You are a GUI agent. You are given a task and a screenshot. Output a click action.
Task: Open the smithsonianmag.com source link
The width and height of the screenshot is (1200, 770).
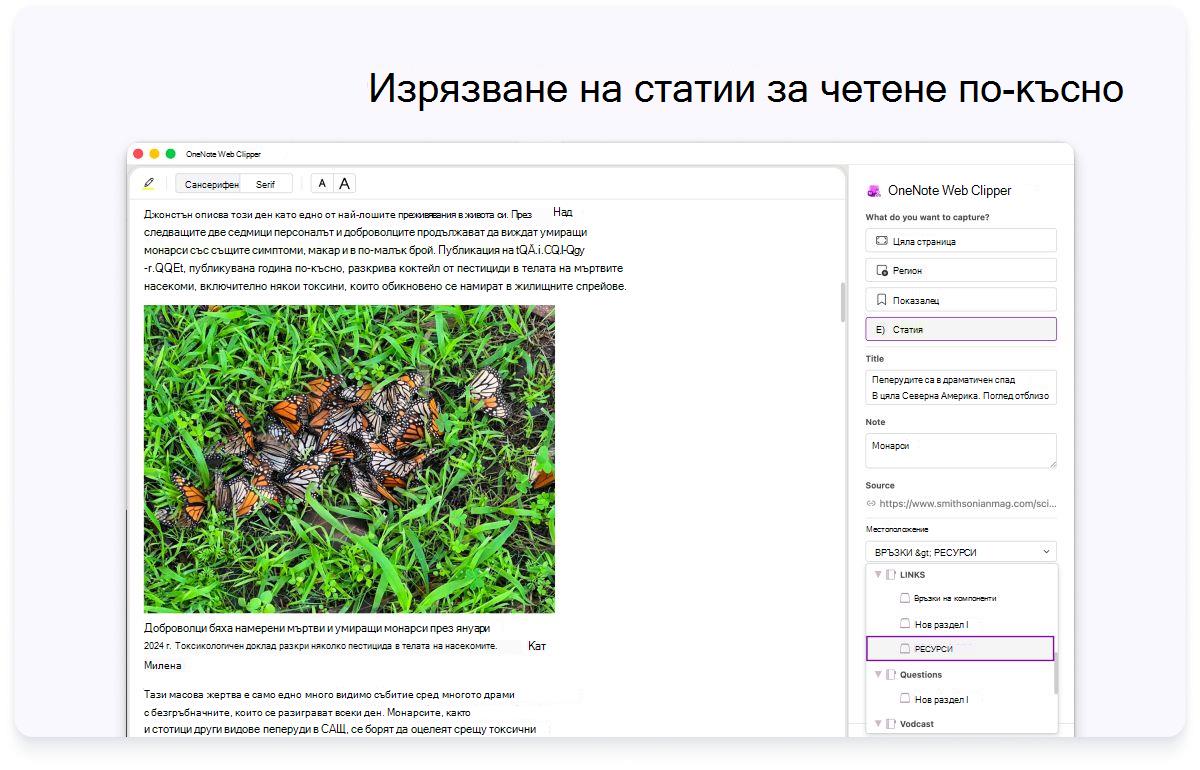coord(968,504)
